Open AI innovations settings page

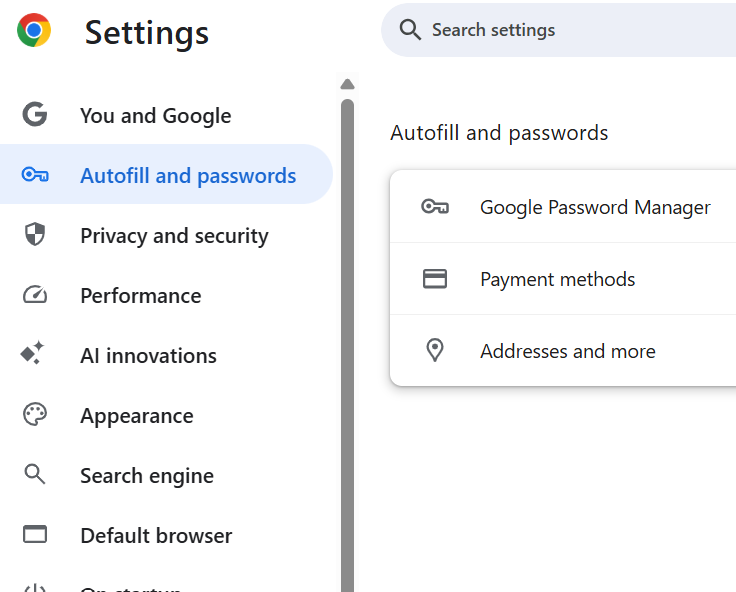tap(148, 356)
